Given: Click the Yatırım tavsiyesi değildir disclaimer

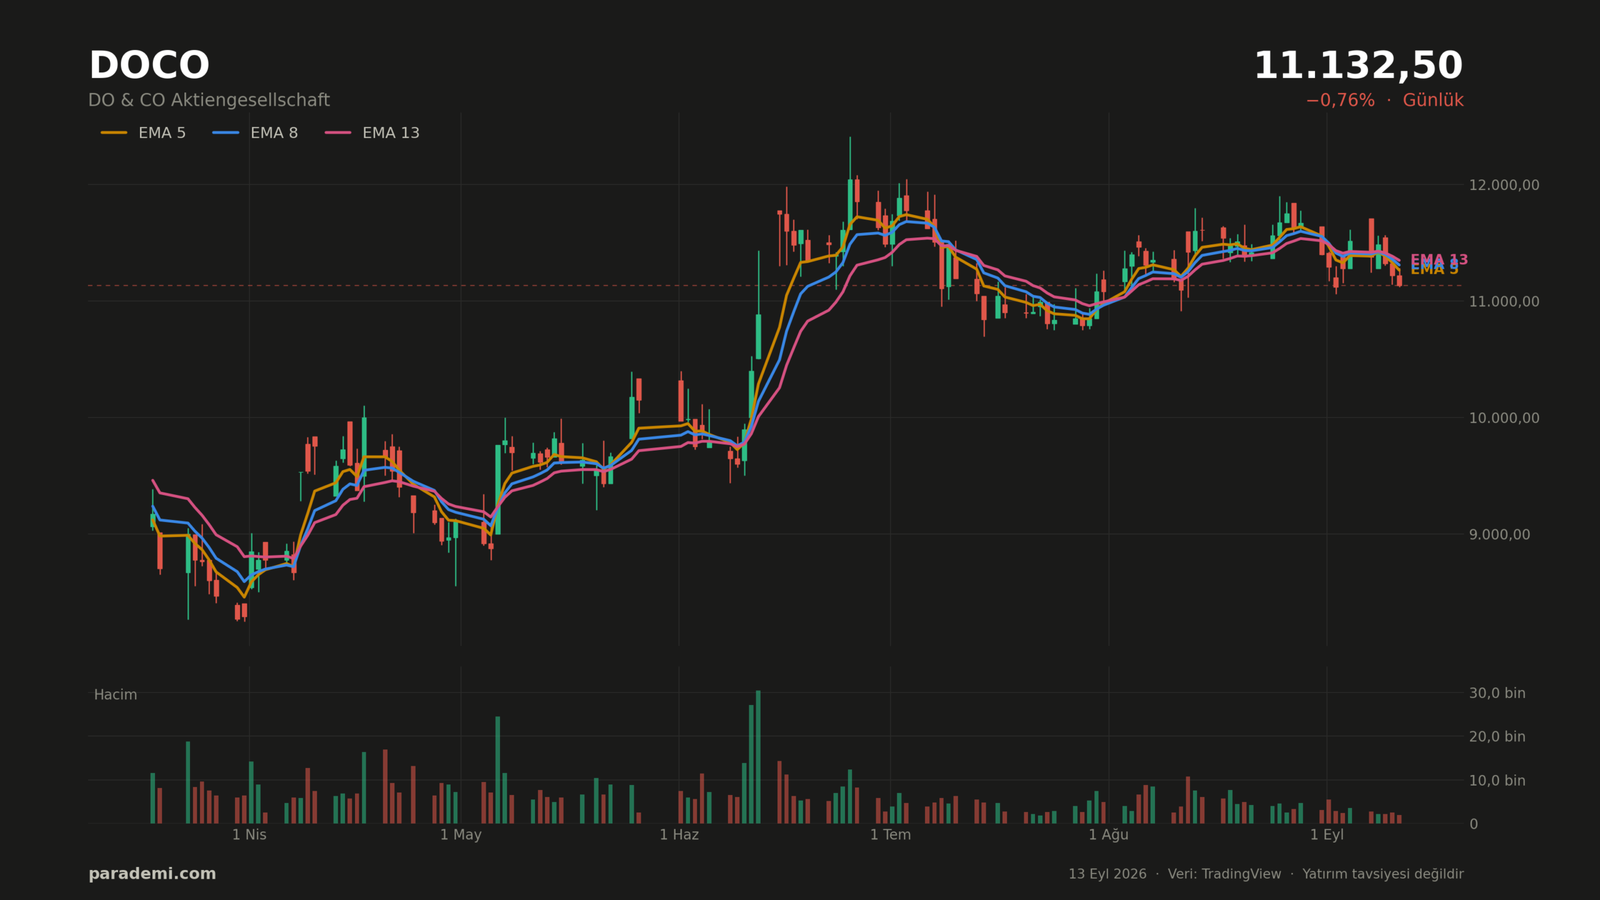Looking at the screenshot, I should pyautogui.click(x=1383, y=874).
